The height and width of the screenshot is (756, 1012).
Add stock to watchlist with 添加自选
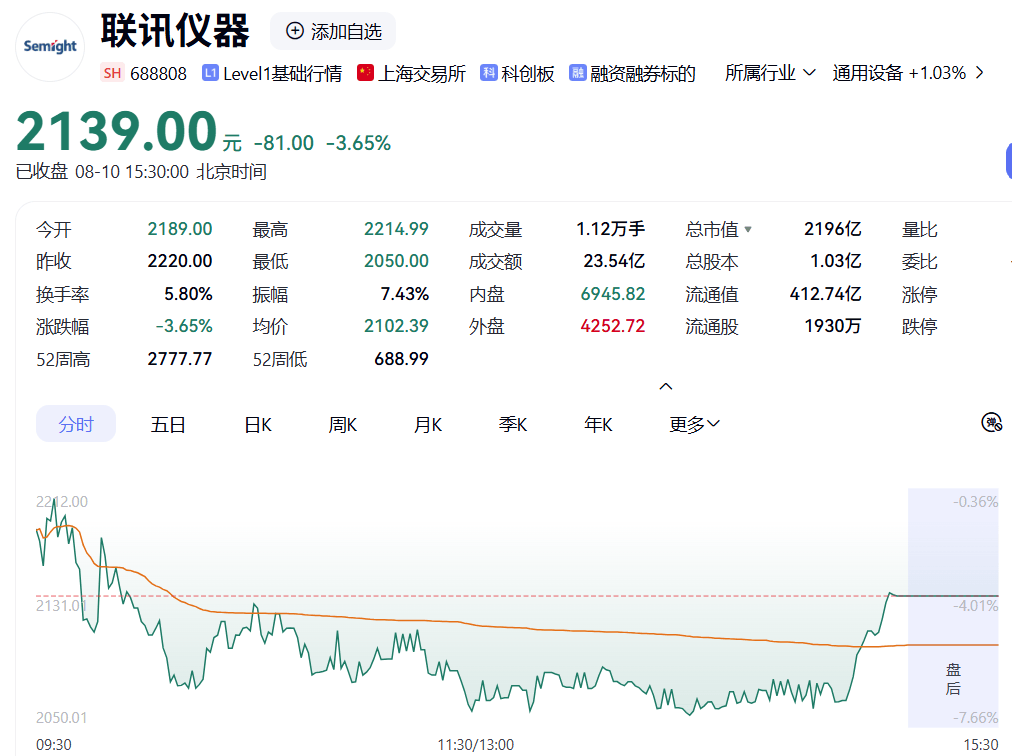tap(333, 31)
